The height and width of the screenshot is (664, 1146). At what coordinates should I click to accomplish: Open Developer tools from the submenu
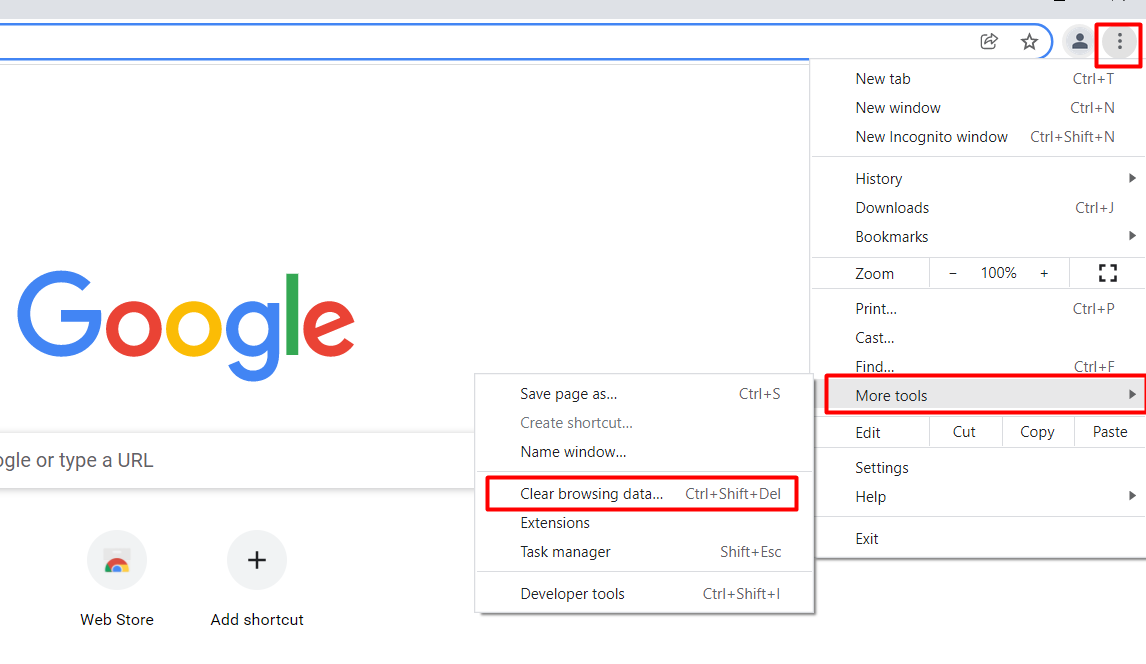645,594
